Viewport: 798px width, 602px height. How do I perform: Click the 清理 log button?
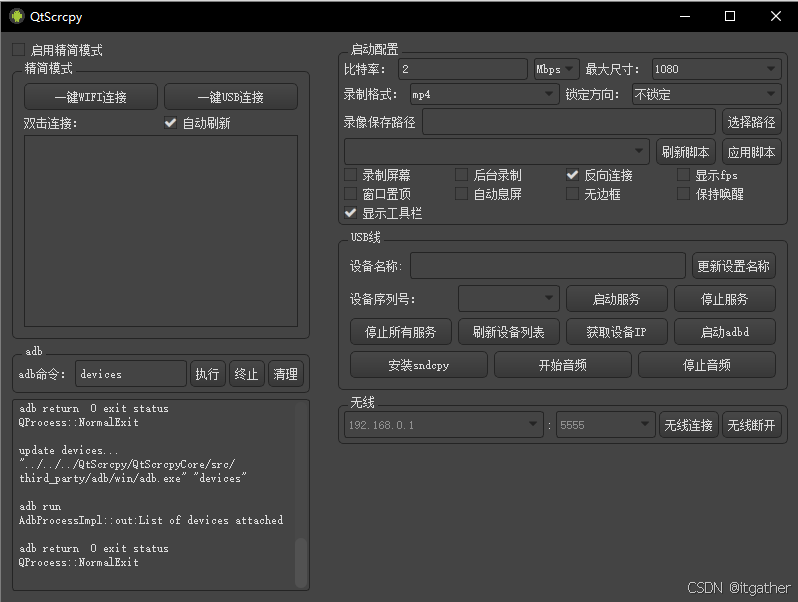click(286, 374)
